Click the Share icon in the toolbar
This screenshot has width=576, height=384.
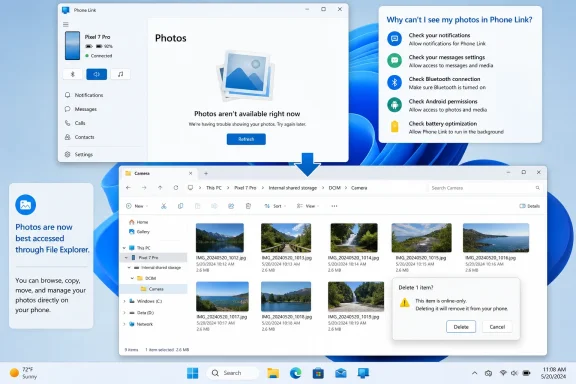pyautogui.click(x=231, y=206)
